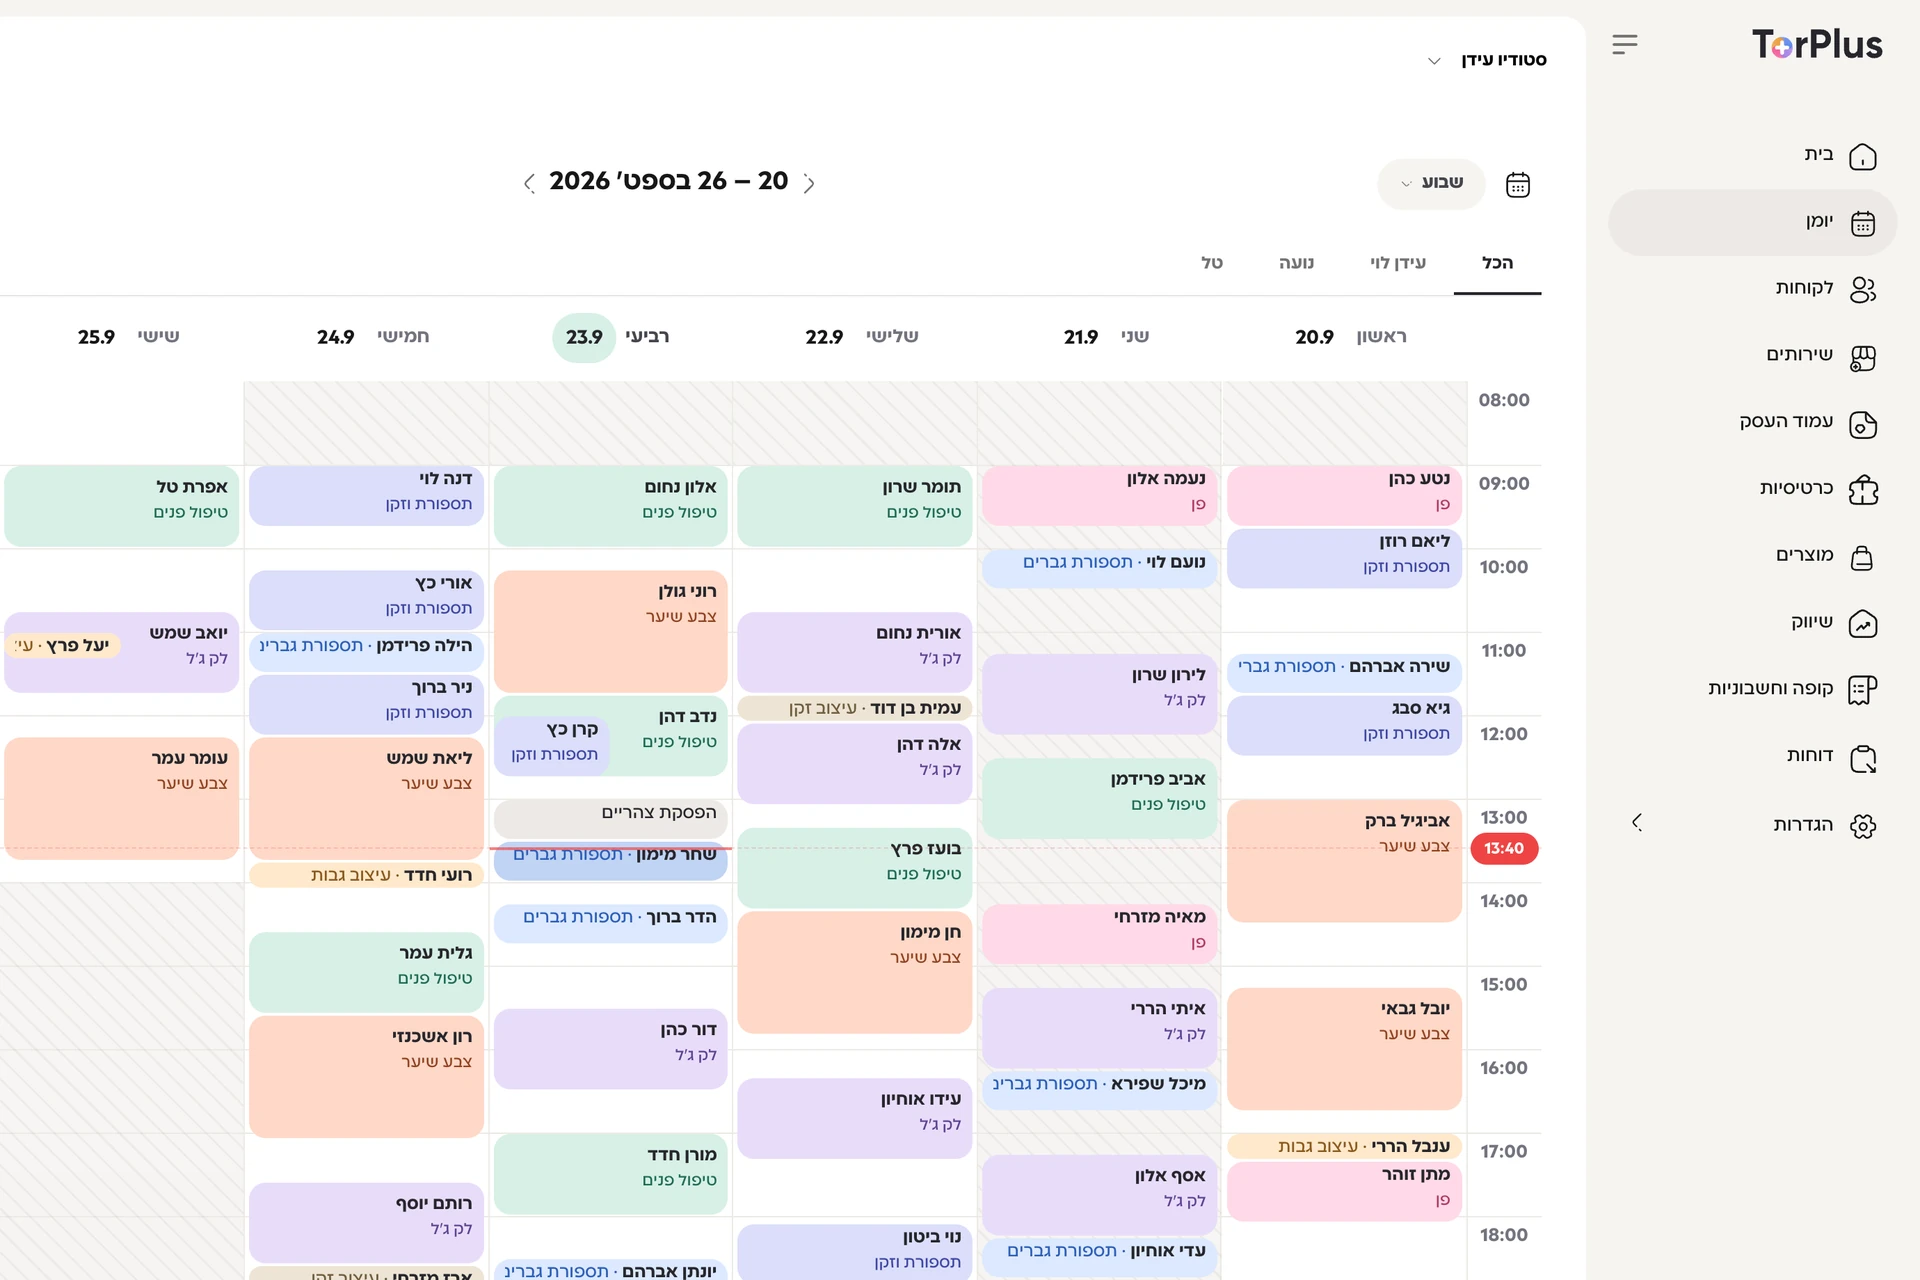Image resolution: width=1920 pixels, height=1280 pixels.
Task: Open the מוצרים products icon
Action: [x=1862, y=557]
